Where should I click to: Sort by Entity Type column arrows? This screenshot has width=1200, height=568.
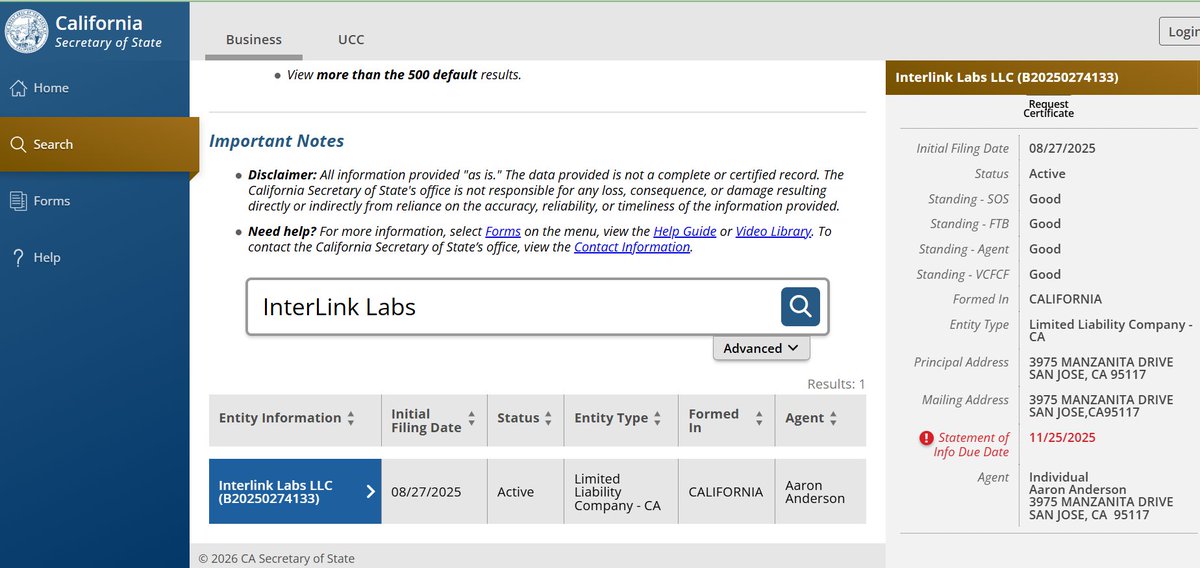(x=657, y=419)
